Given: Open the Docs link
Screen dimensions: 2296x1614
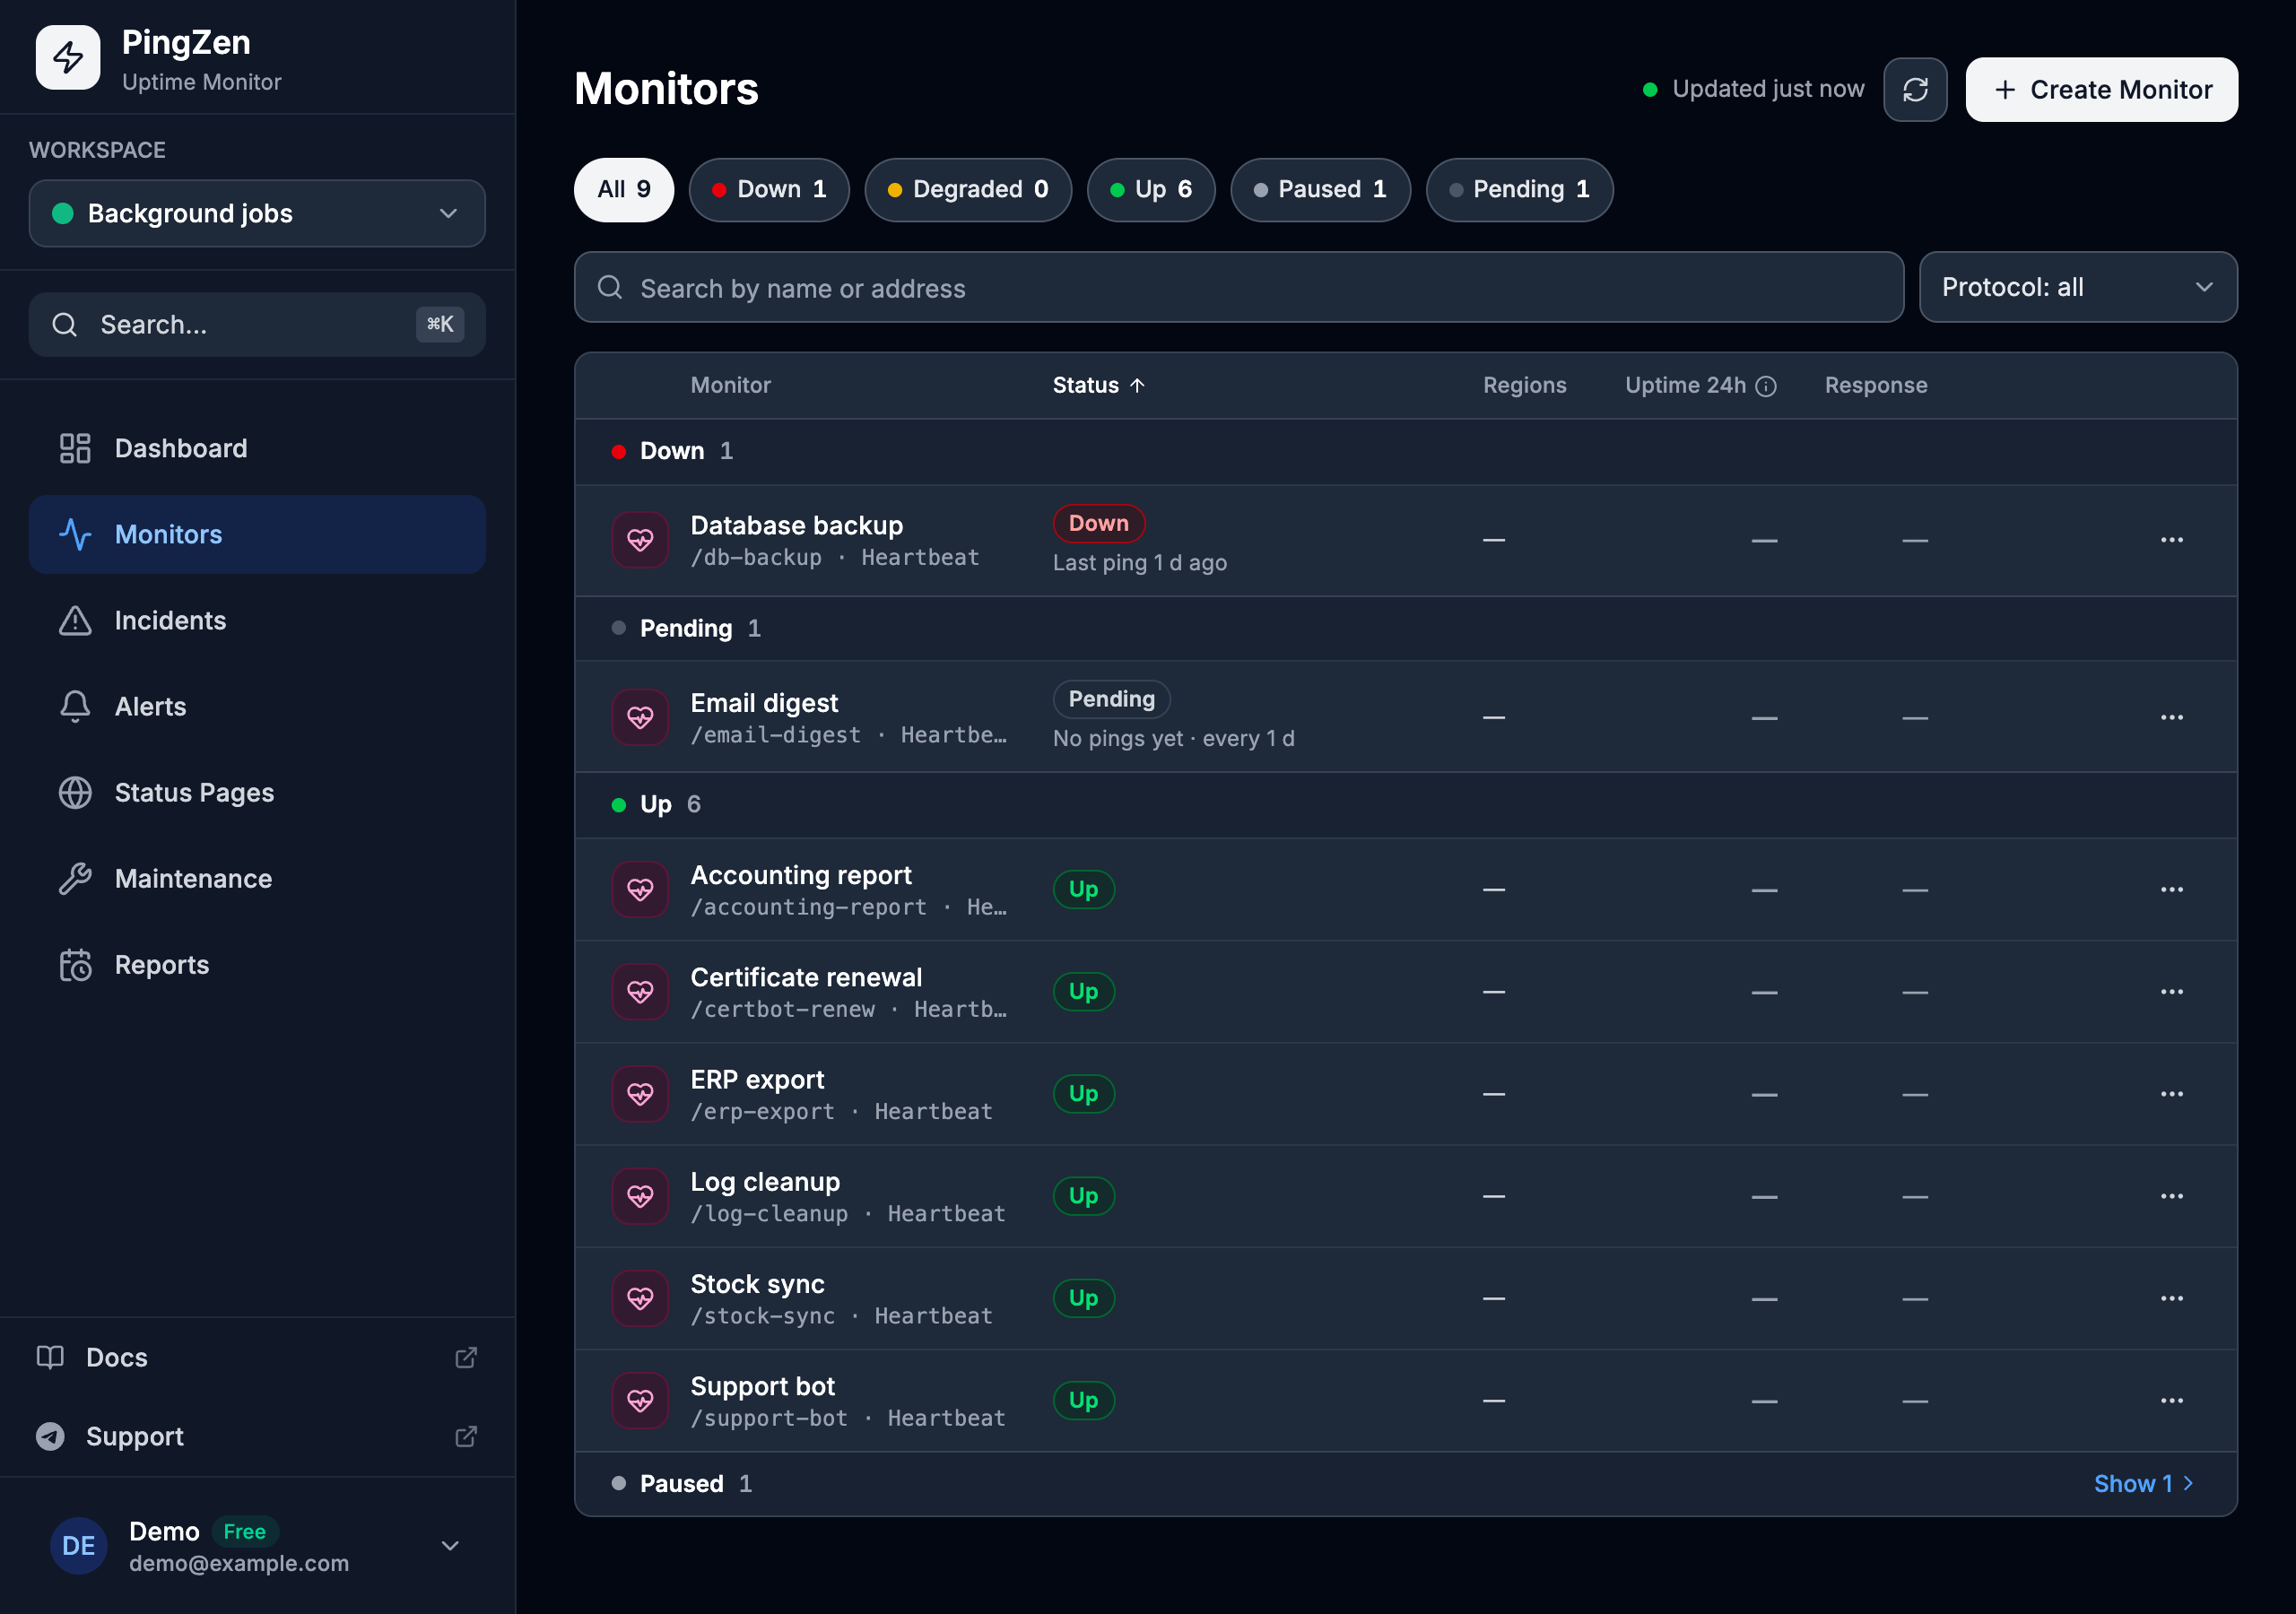Looking at the screenshot, I should tap(257, 1357).
